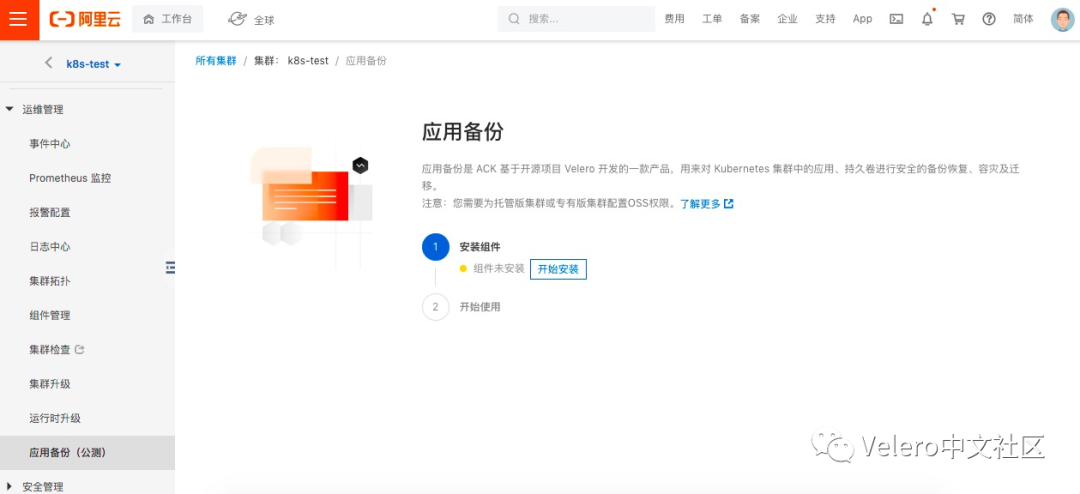1080x494 pixels.
Task: Click the 应用备份 breadcrumb text
Action: [366, 61]
